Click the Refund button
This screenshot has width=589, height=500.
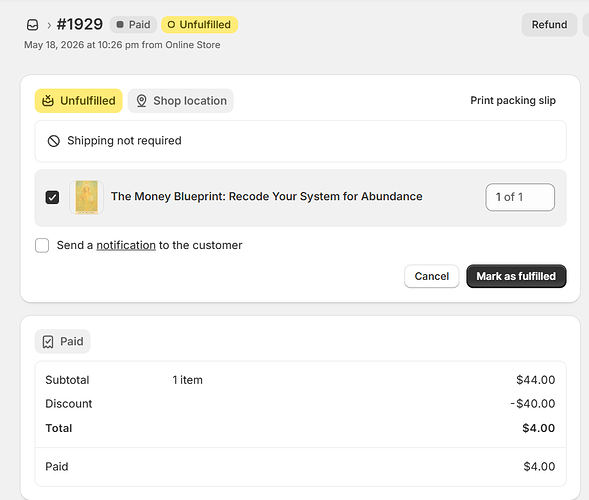(549, 25)
